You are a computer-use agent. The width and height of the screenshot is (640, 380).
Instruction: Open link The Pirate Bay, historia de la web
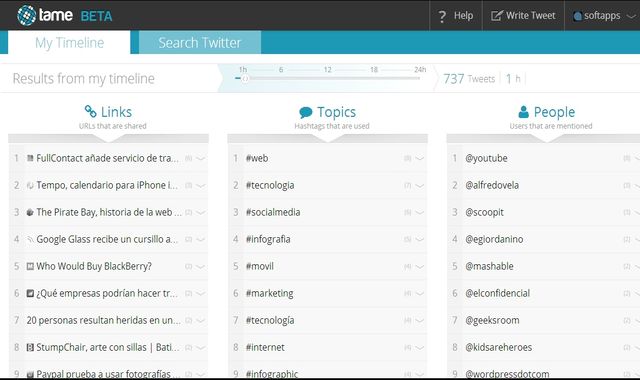[x=109, y=212]
